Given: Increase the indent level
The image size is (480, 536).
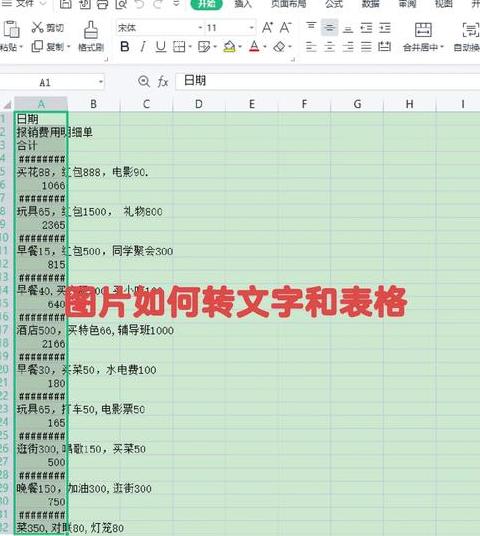Looking at the screenshot, I should [385, 28].
